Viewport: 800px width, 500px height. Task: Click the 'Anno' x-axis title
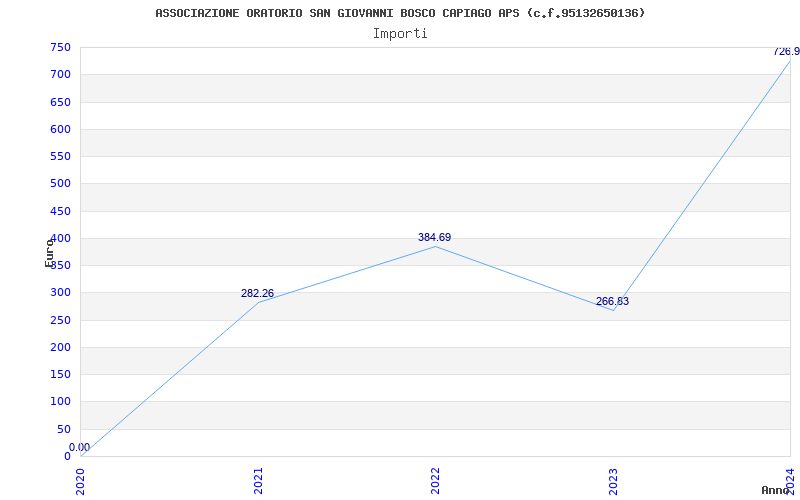[x=775, y=490]
